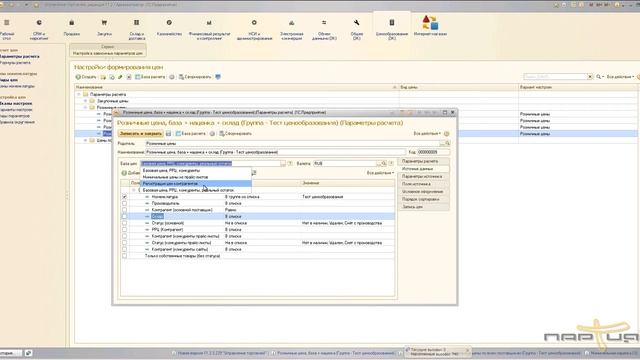Click the deletion mark icon in the main list toolbar
Screen dimensions: 640x360
[129, 77]
